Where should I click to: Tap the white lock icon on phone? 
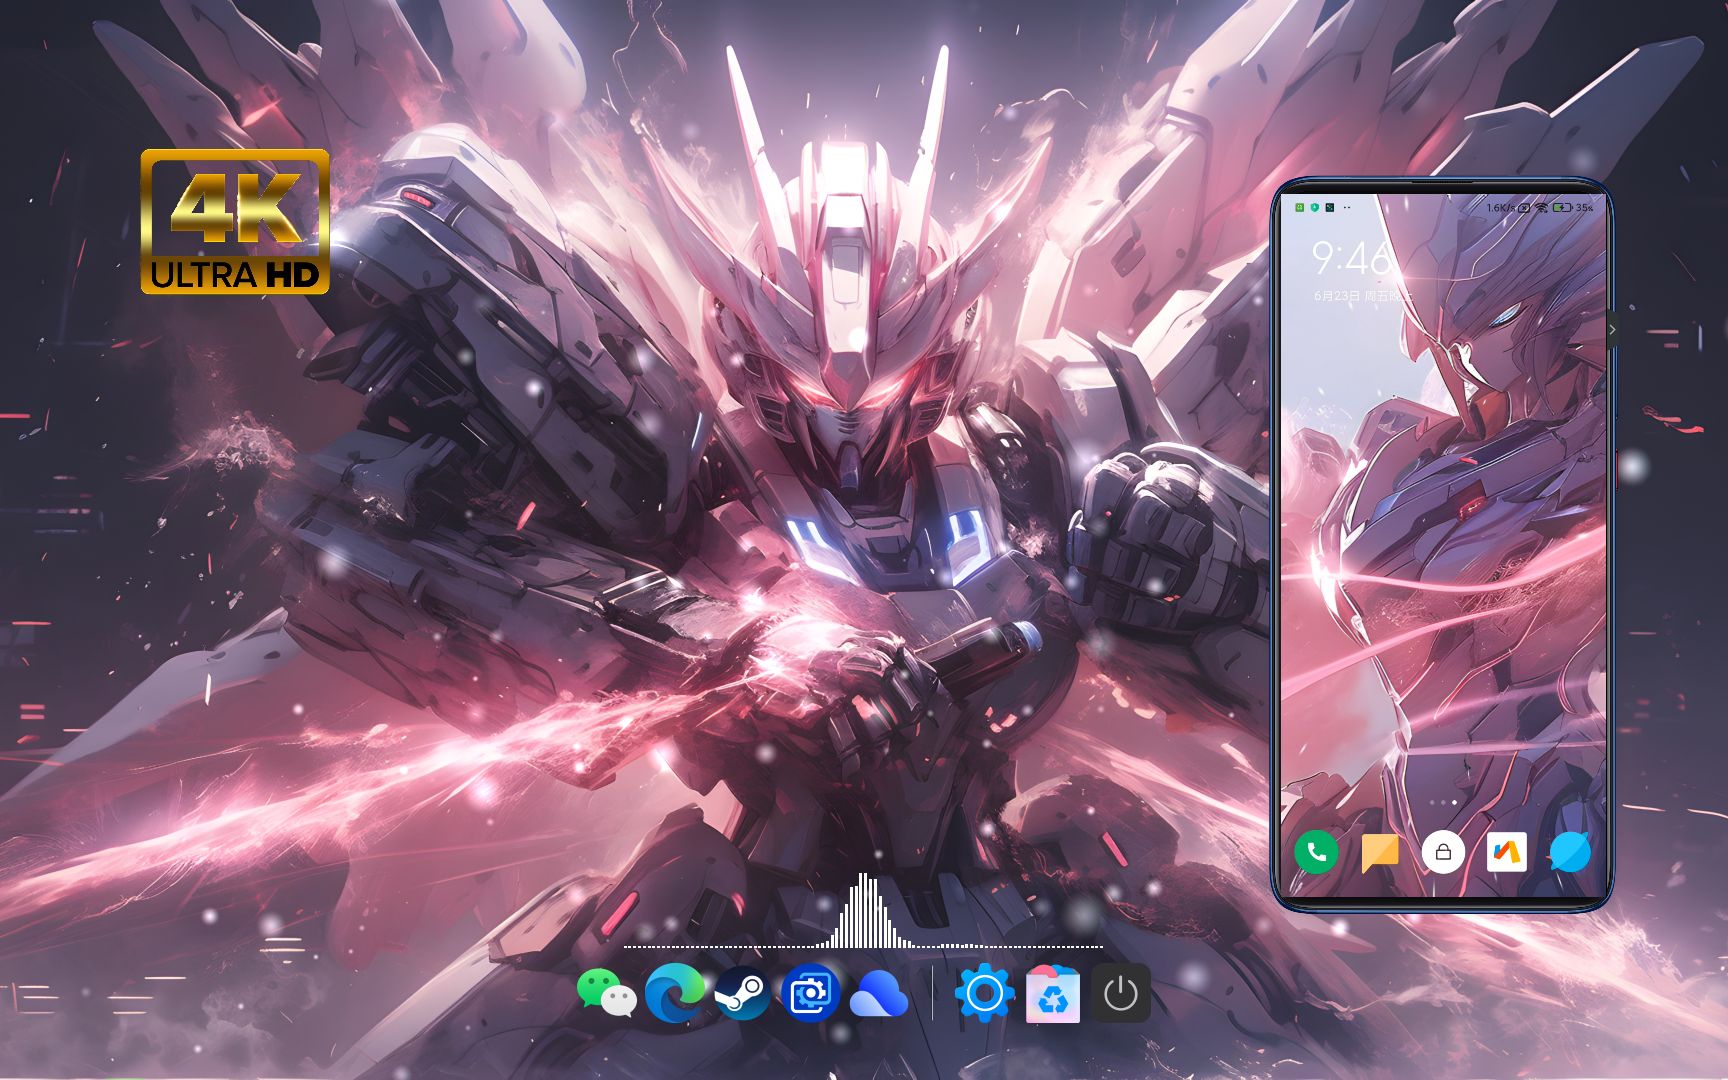(x=1443, y=852)
